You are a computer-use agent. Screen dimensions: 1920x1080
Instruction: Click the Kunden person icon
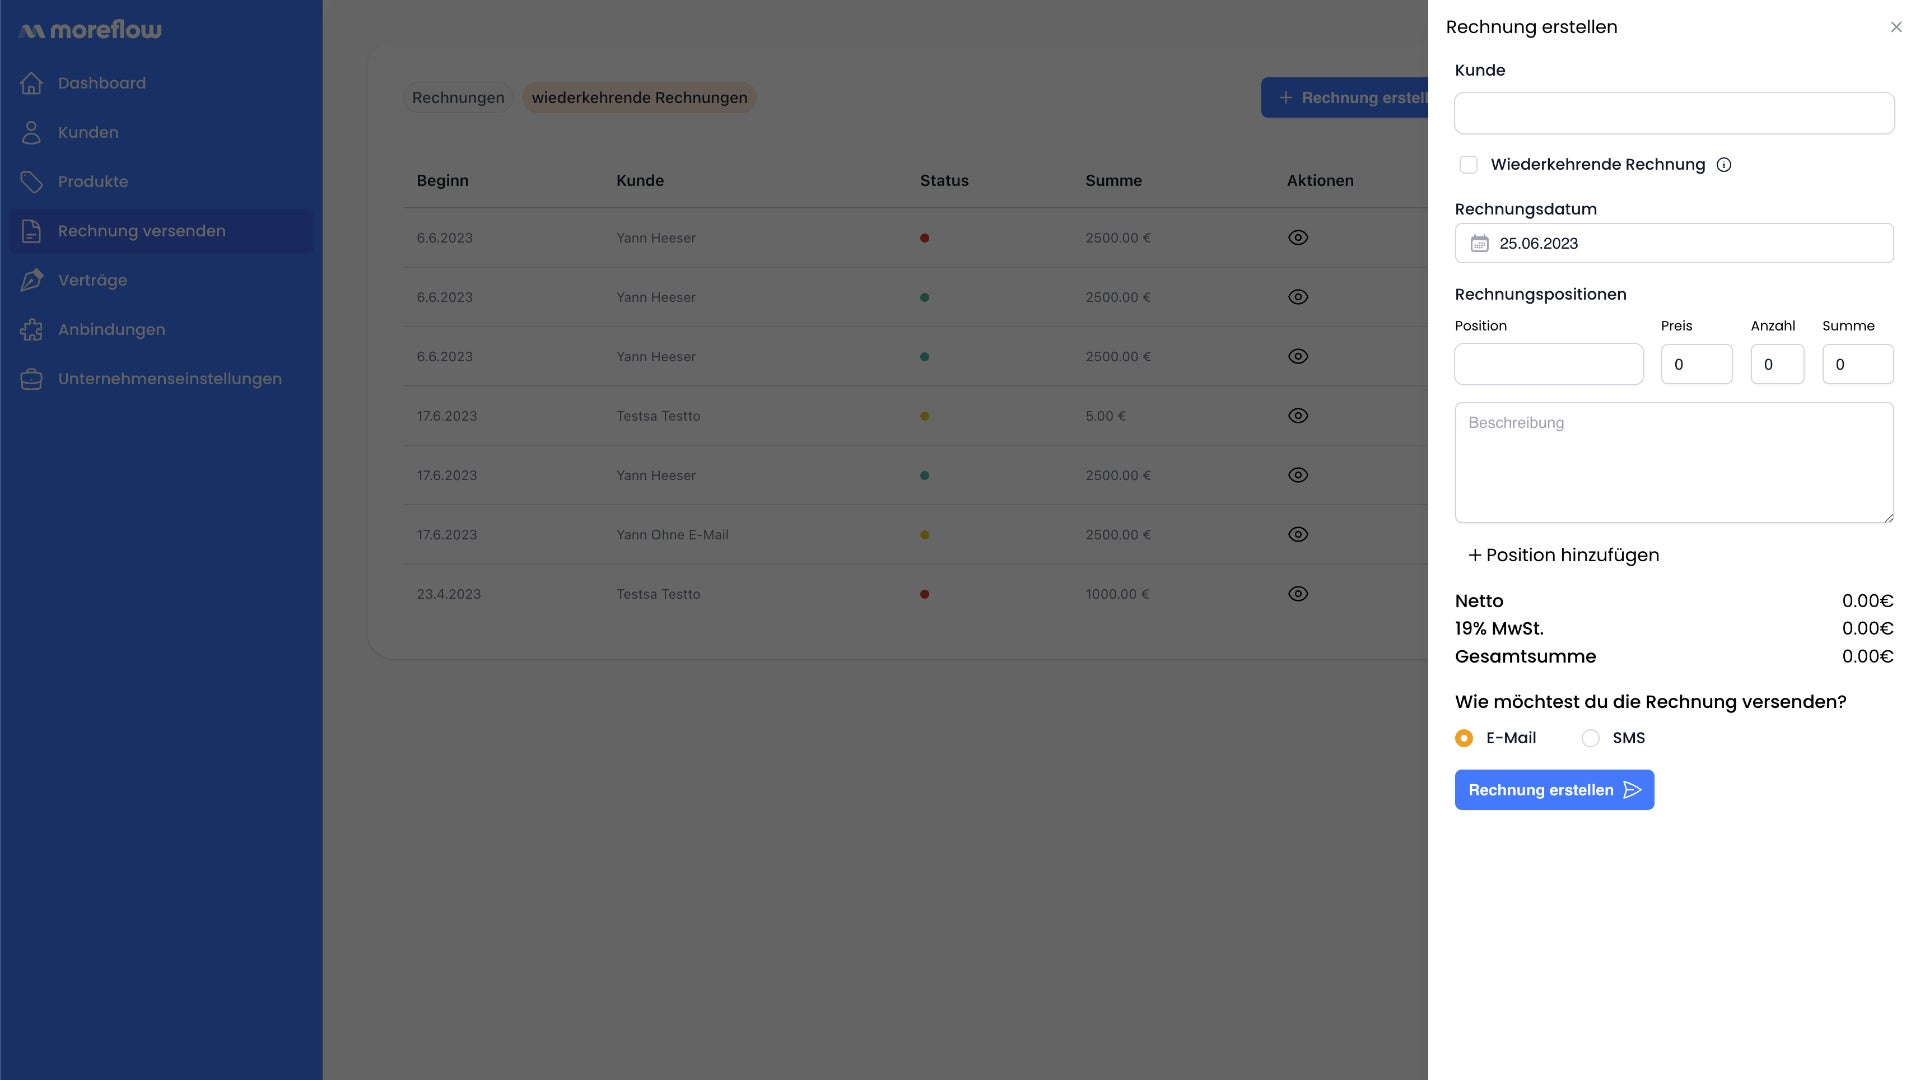coord(31,132)
